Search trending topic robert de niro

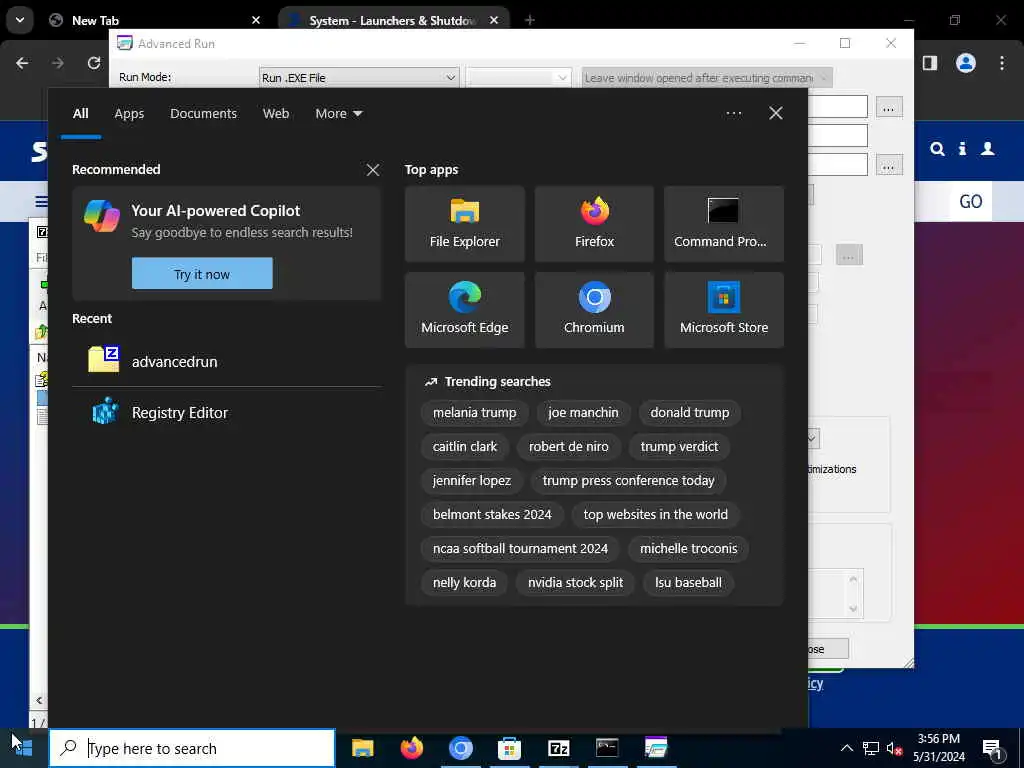point(568,447)
